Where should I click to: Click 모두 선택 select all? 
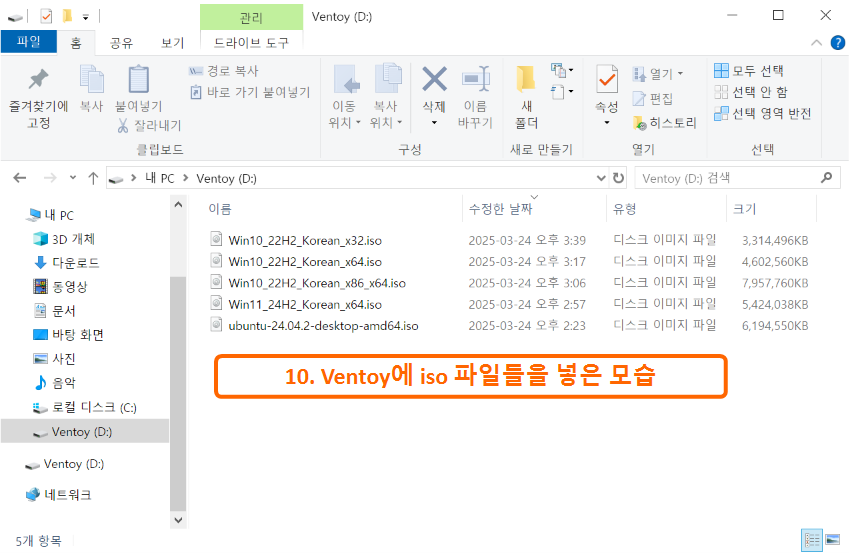coord(749,71)
